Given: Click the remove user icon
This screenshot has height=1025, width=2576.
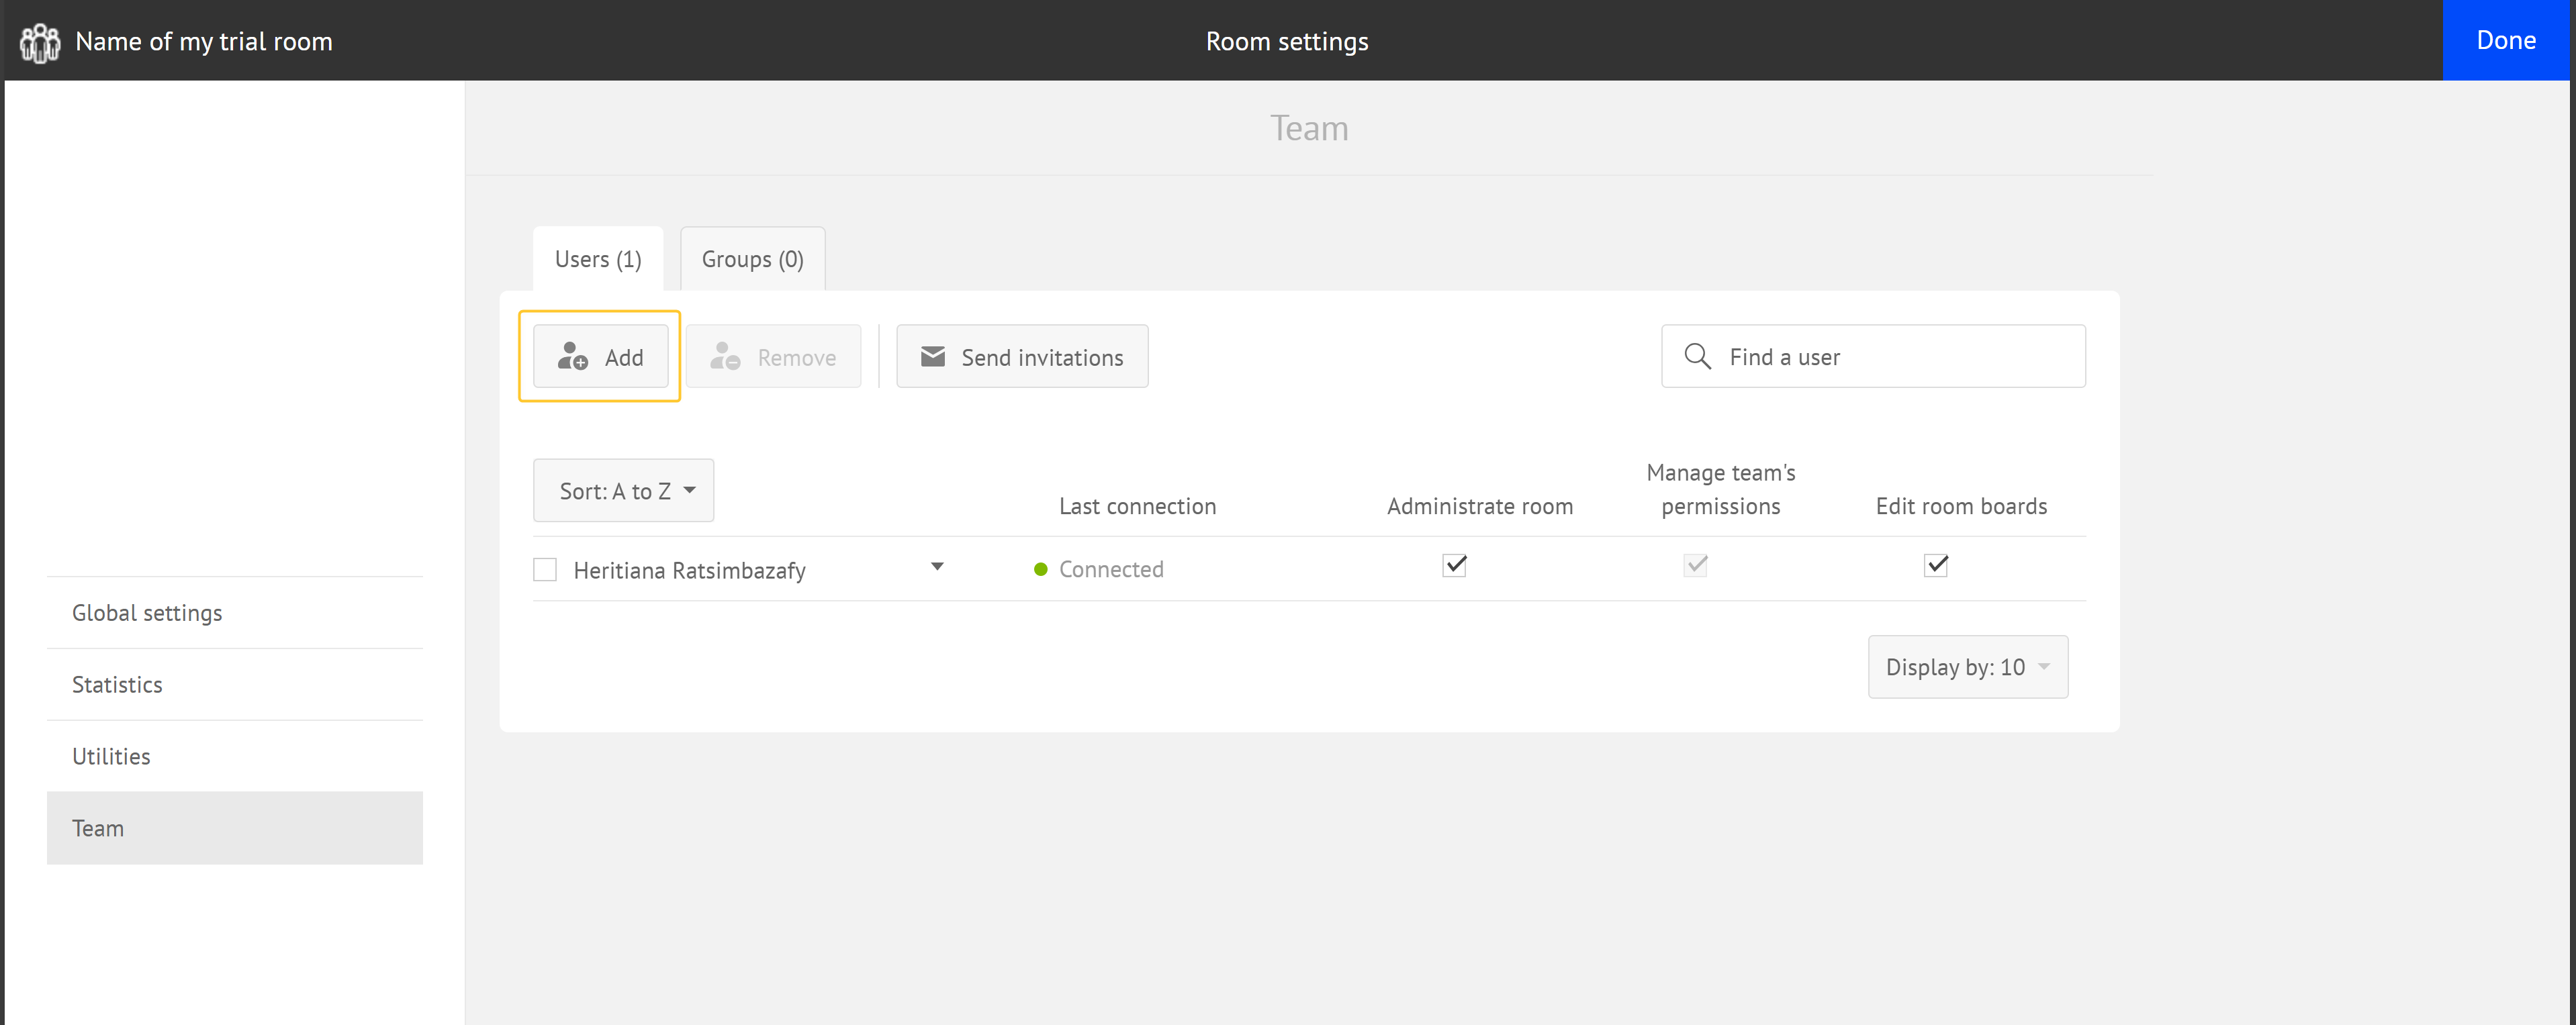Looking at the screenshot, I should (x=725, y=356).
